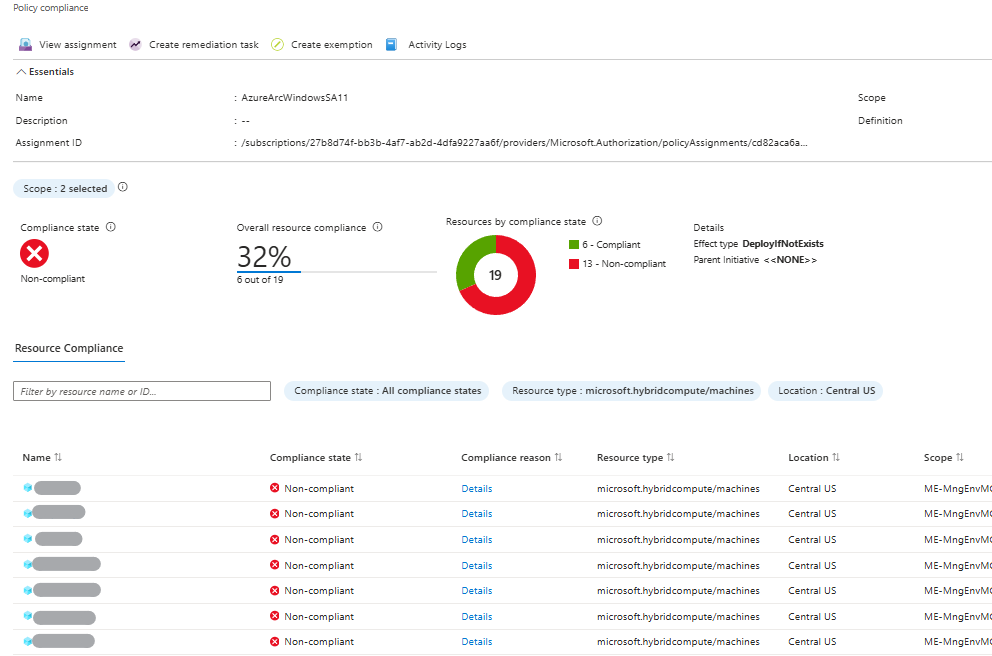This screenshot has width=992, height=656.
Task: Click info icon beside Resources by compliance state
Action: pyautogui.click(x=597, y=221)
